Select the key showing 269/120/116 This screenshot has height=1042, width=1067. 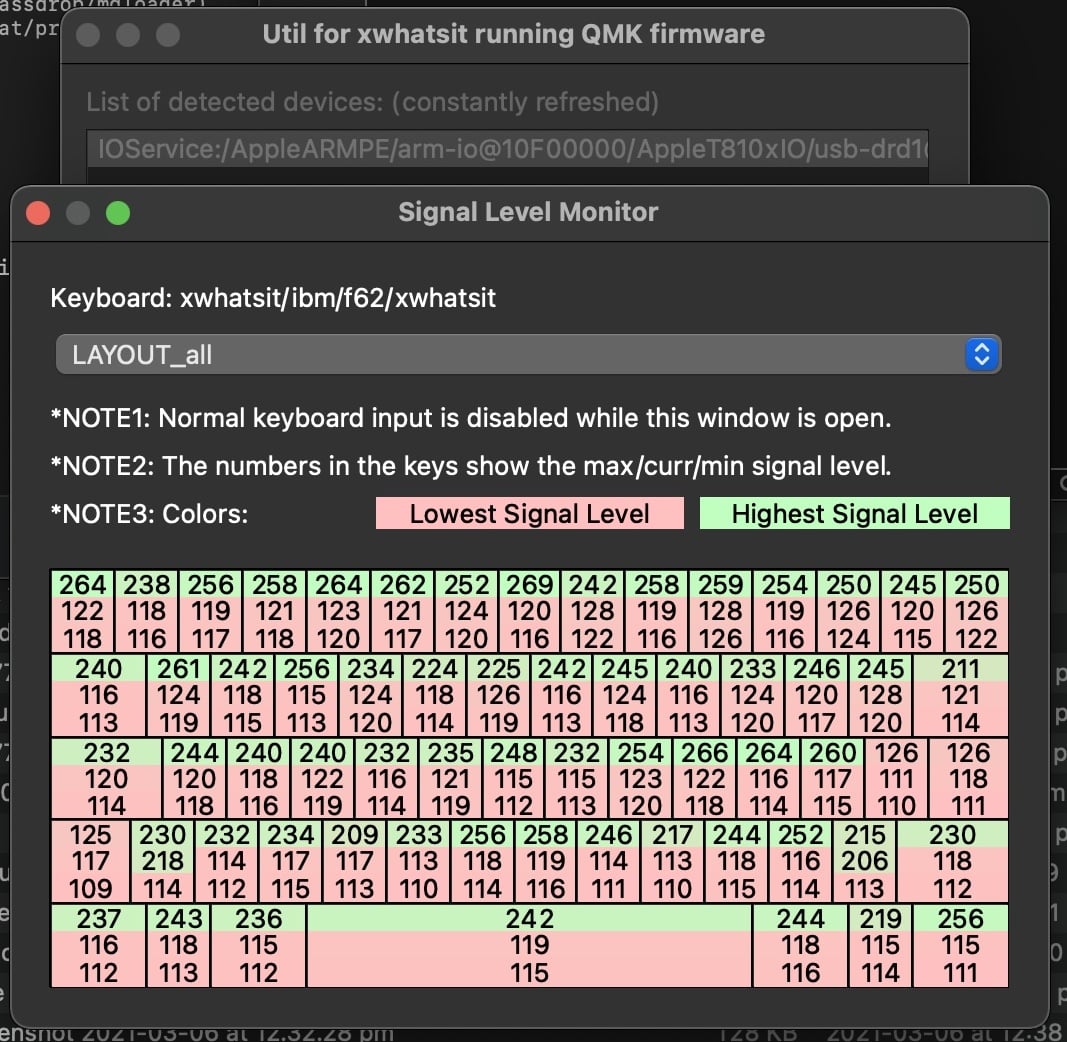[x=529, y=611]
